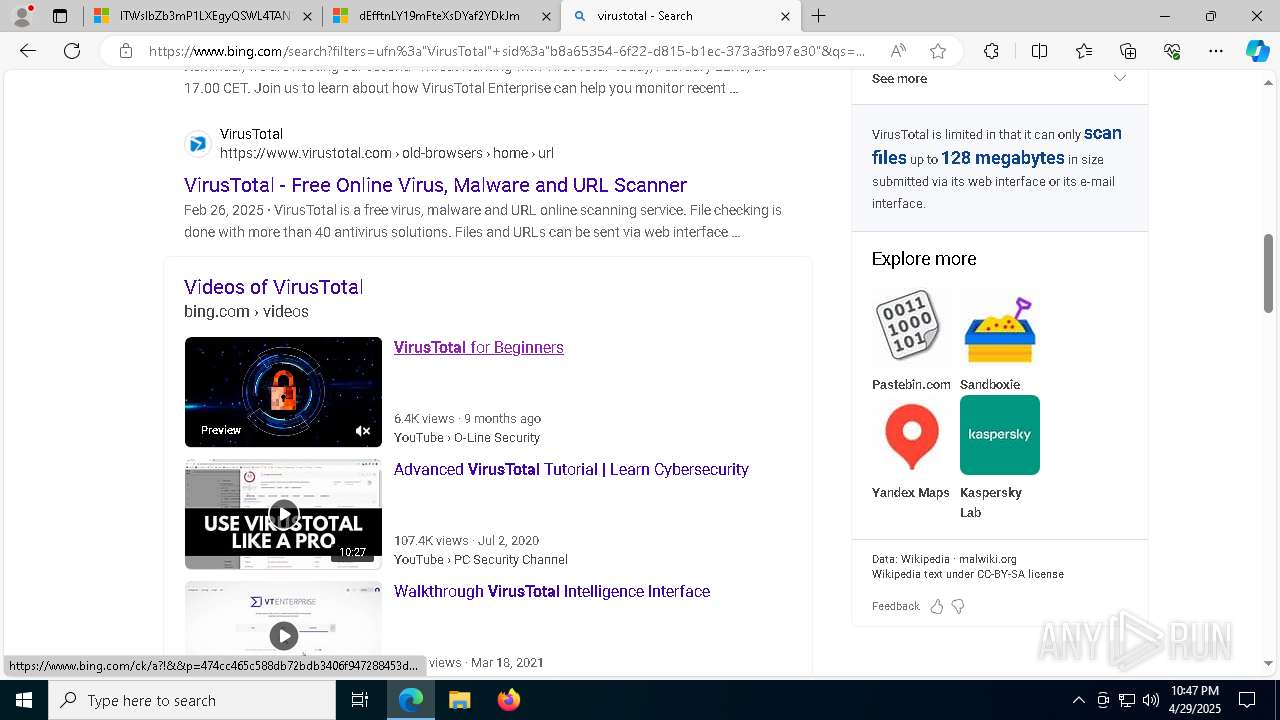The height and width of the screenshot is (720, 1280).
Task: Focus the browser address bar URL
Action: pyautogui.click(x=507, y=51)
